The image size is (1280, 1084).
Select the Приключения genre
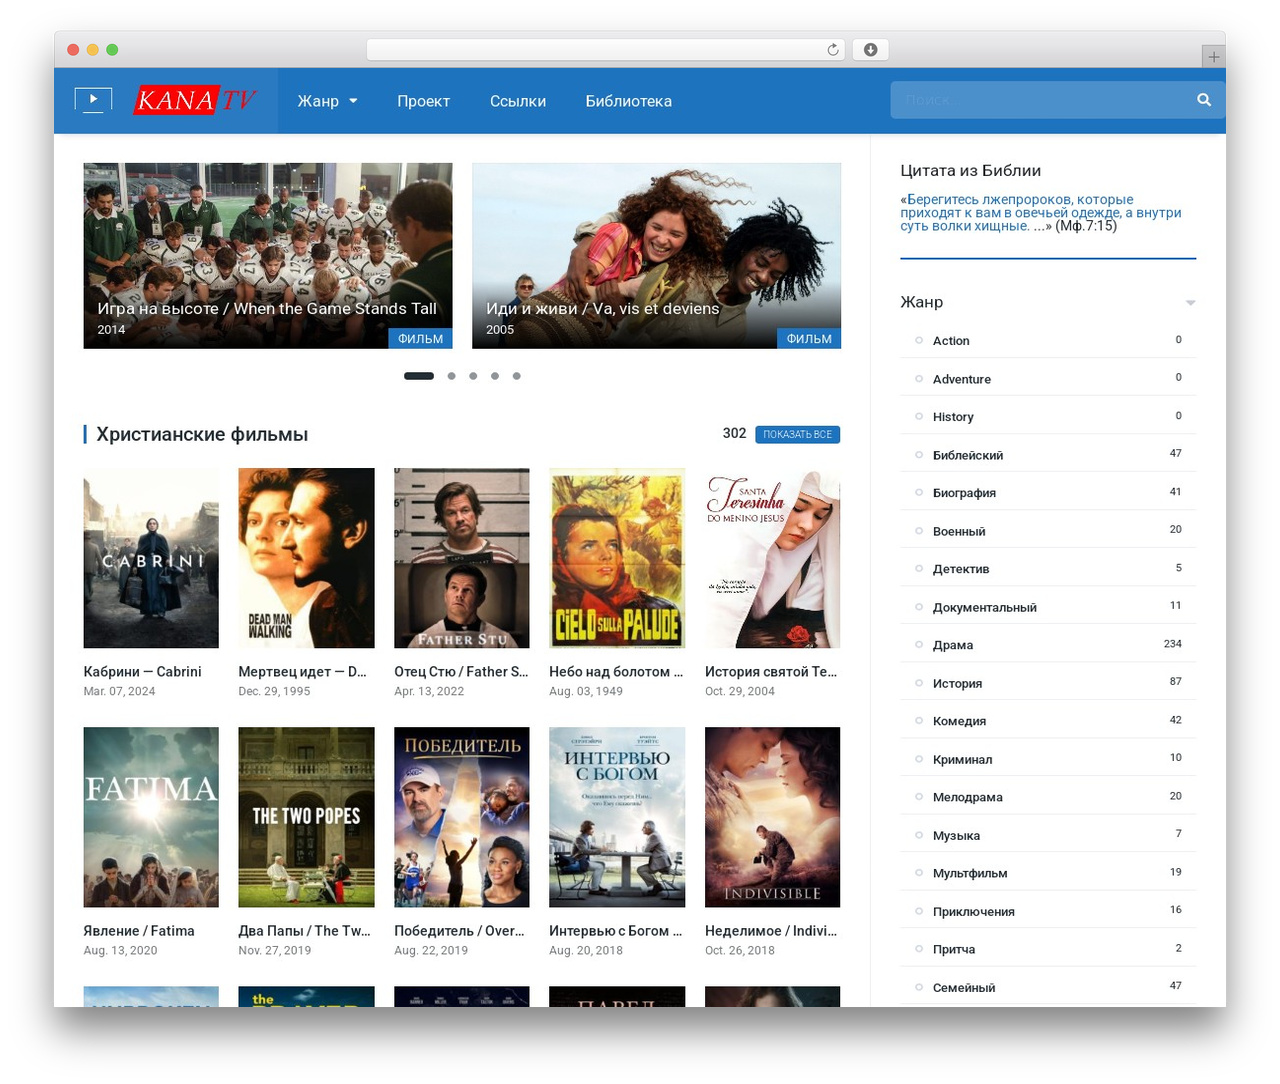(x=974, y=911)
